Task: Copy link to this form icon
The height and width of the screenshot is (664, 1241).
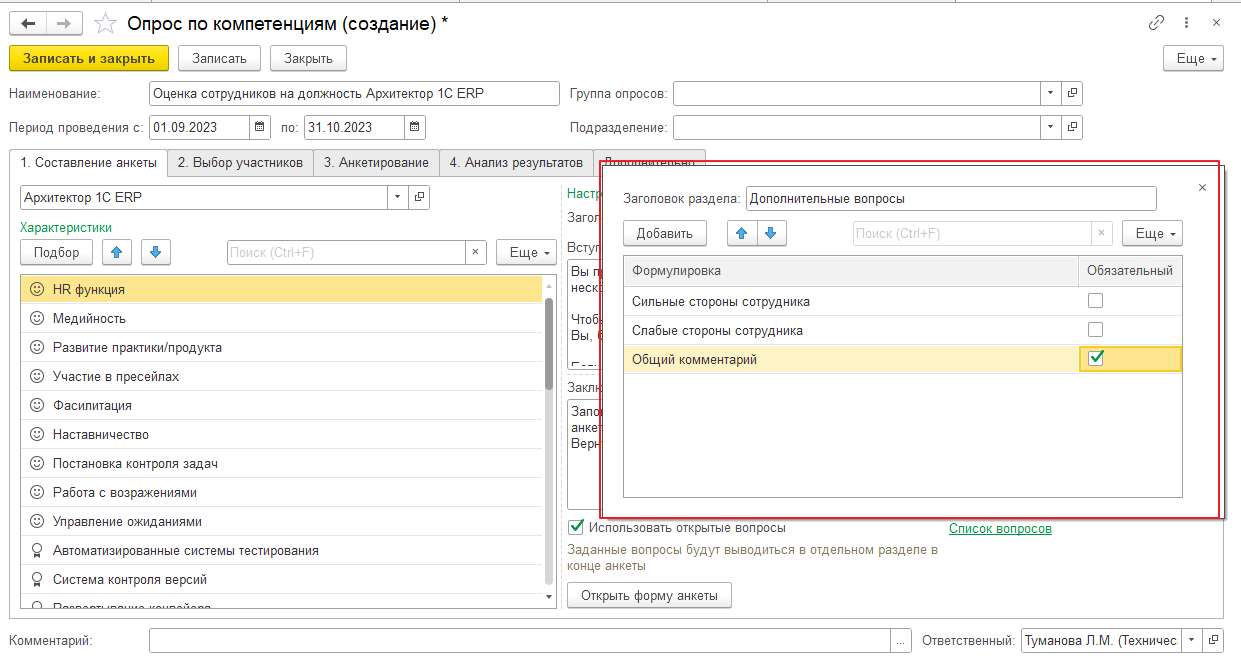Action: tap(1157, 22)
